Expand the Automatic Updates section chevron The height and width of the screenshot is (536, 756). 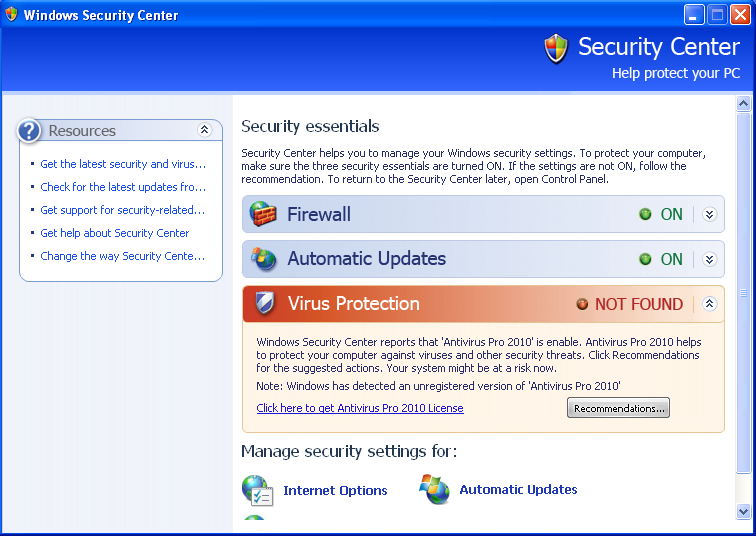tap(709, 259)
